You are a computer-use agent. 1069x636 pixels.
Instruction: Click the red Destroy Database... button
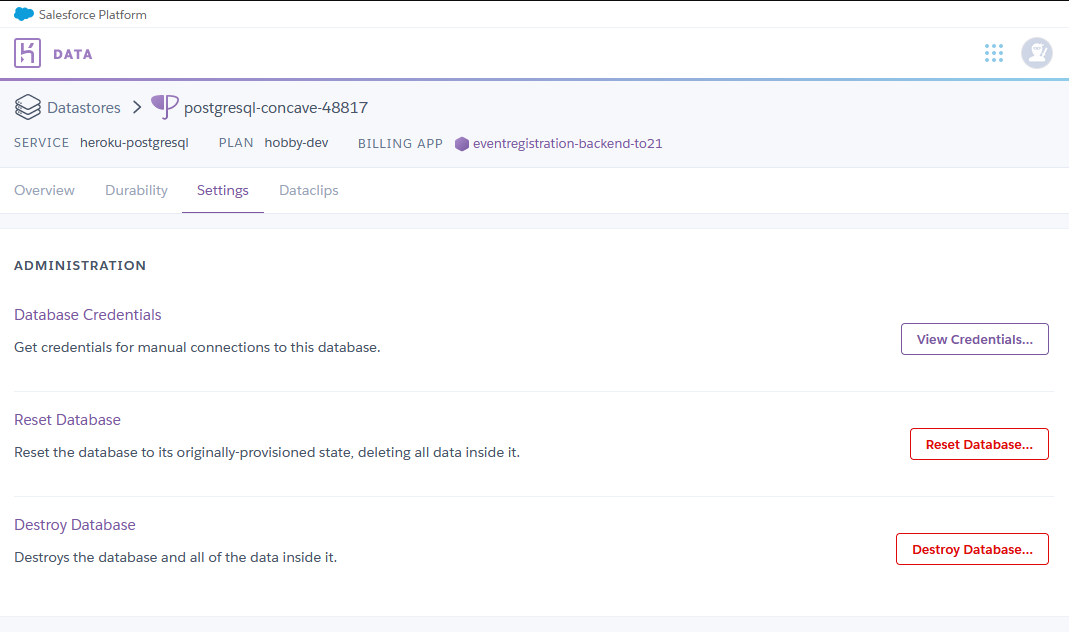click(971, 549)
